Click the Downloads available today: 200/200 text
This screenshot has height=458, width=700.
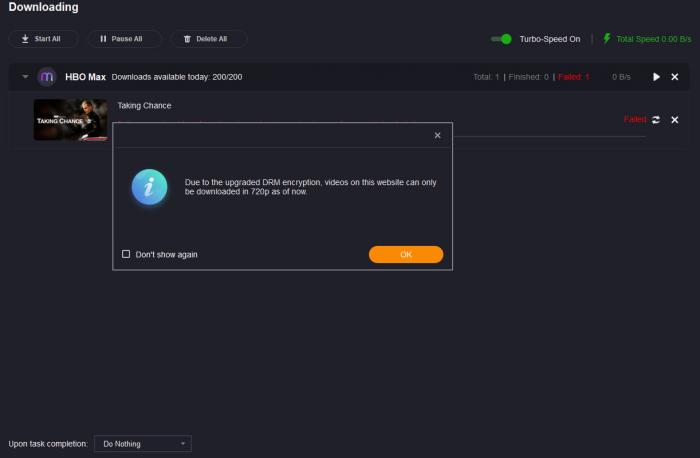[177, 77]
